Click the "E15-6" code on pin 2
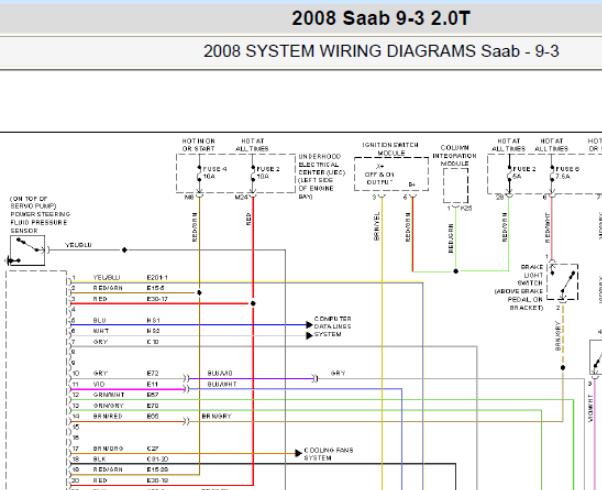602x490 pixels. [155, 288]
